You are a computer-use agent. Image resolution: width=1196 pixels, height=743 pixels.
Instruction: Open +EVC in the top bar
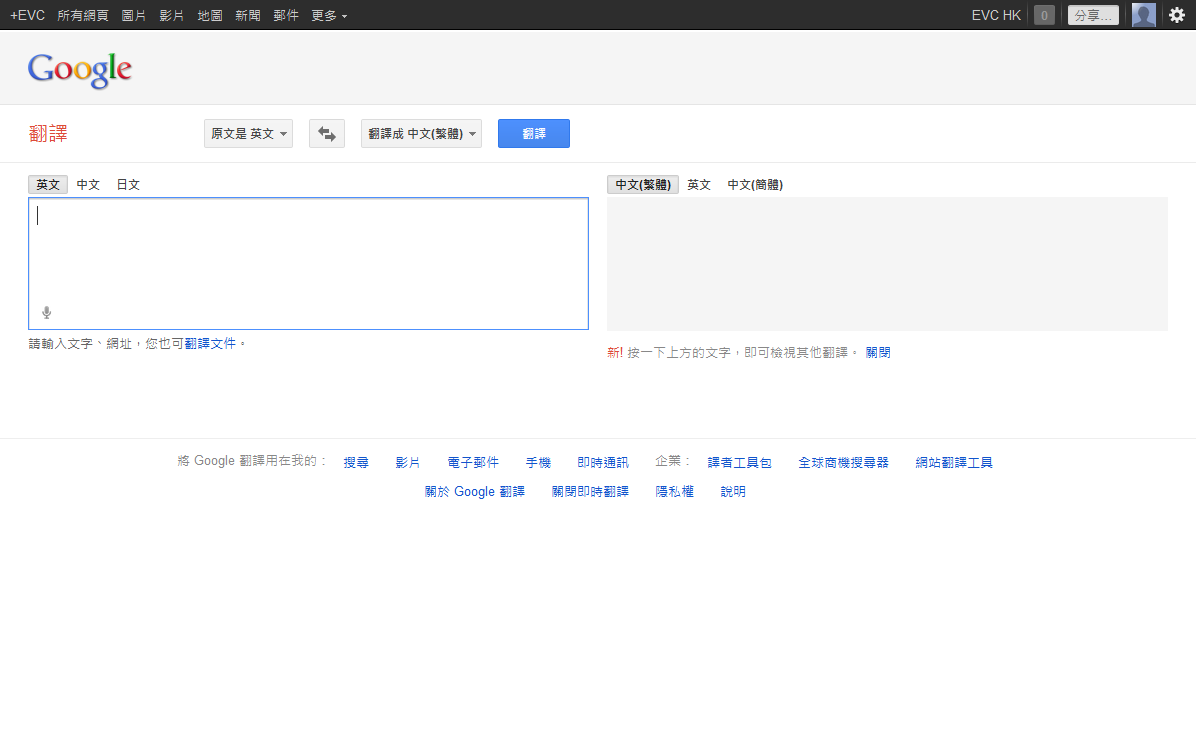27,15
